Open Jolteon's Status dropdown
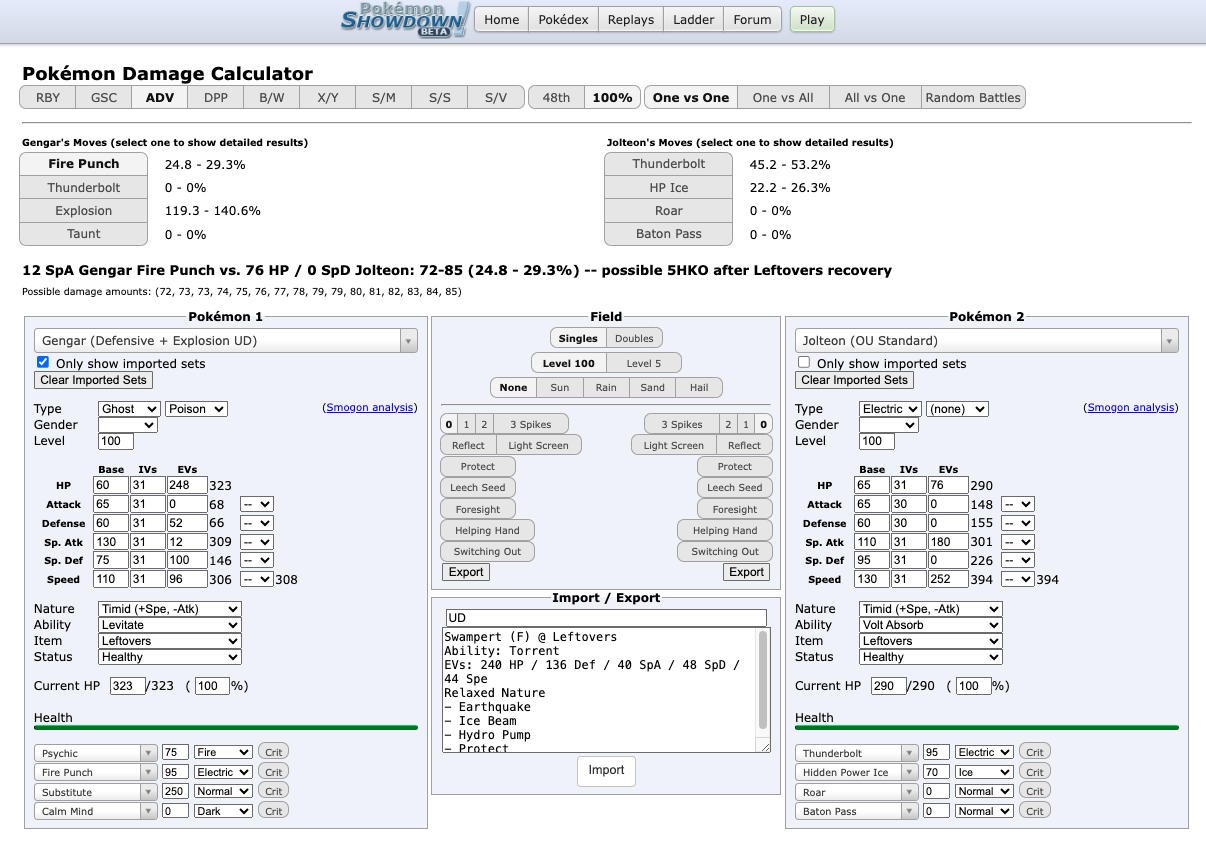The width and height of the screenshot is (1206, 847). pyautogui.click(x=930, y=656)
